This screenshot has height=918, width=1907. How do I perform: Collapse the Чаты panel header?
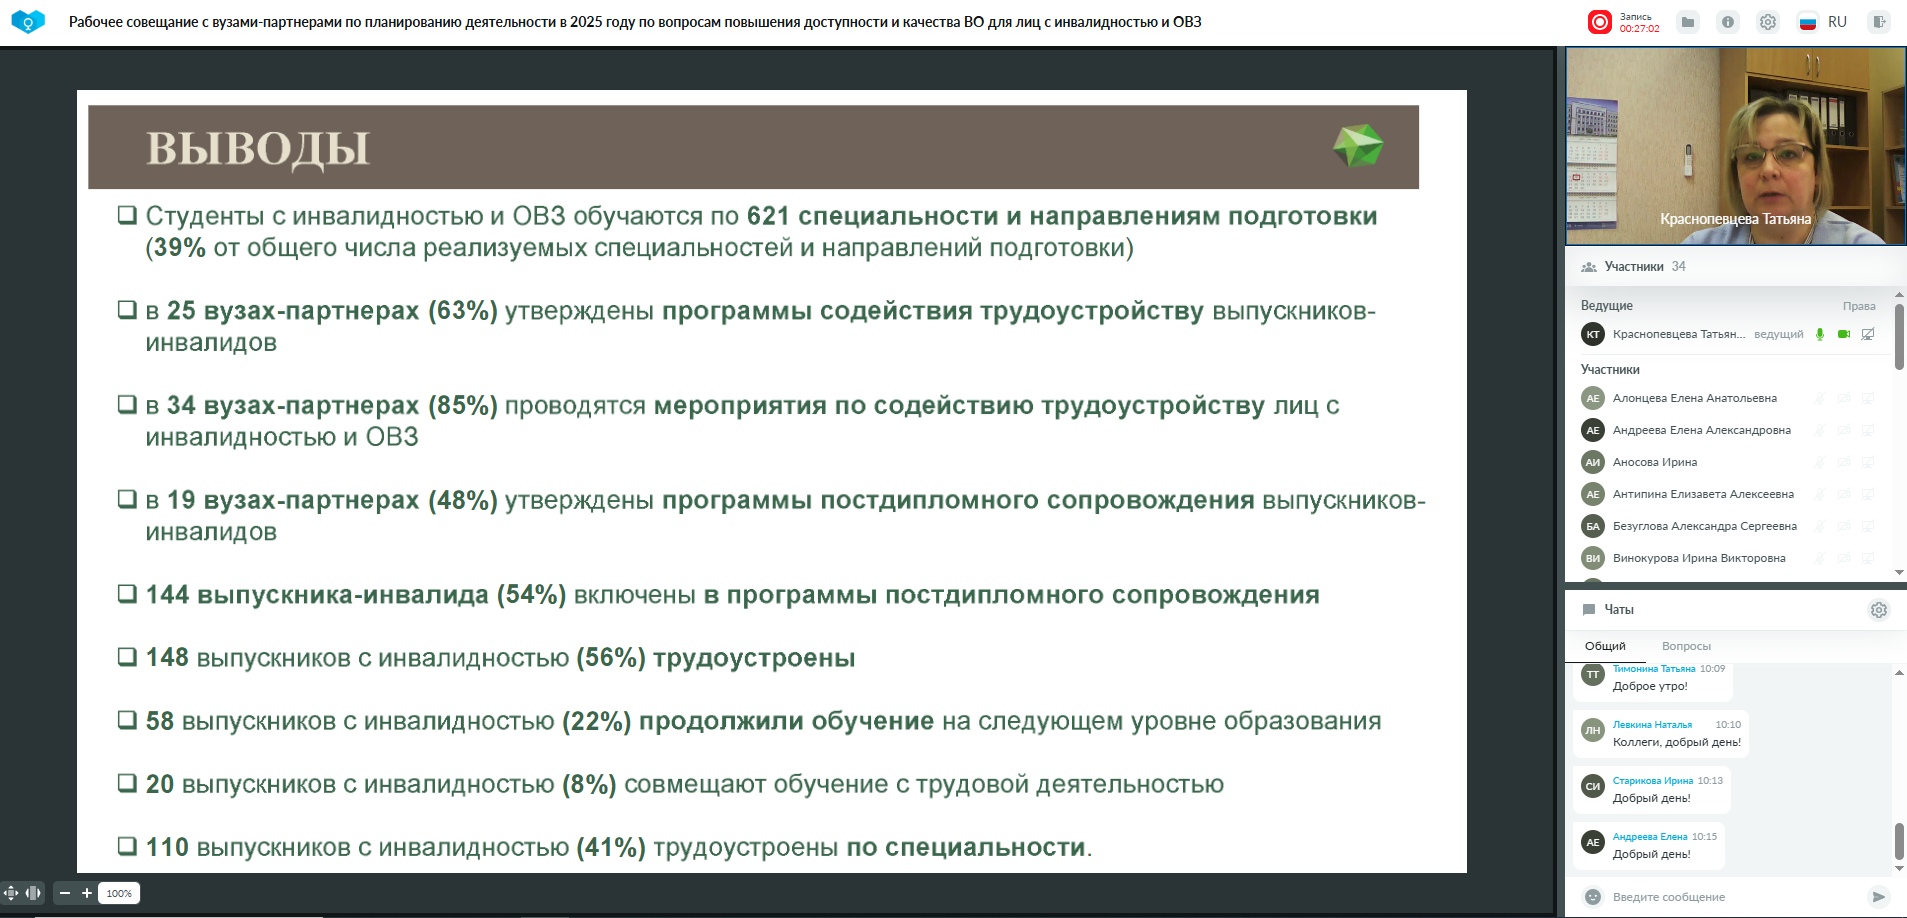tap(1618, 610)
